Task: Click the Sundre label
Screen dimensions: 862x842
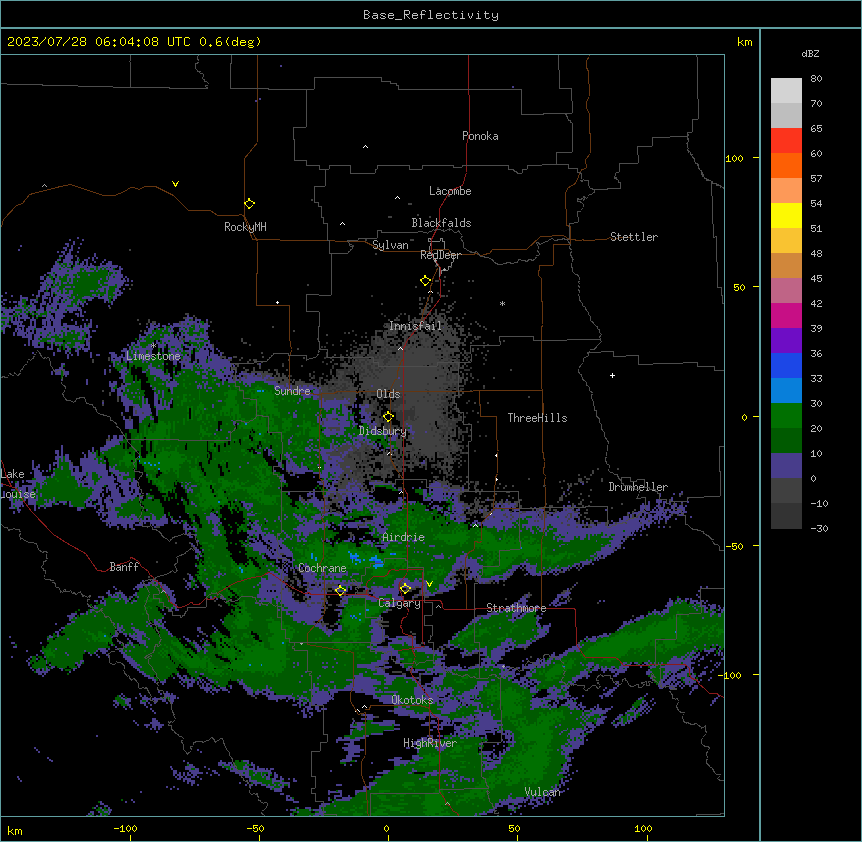Action: tap(292, 391)
